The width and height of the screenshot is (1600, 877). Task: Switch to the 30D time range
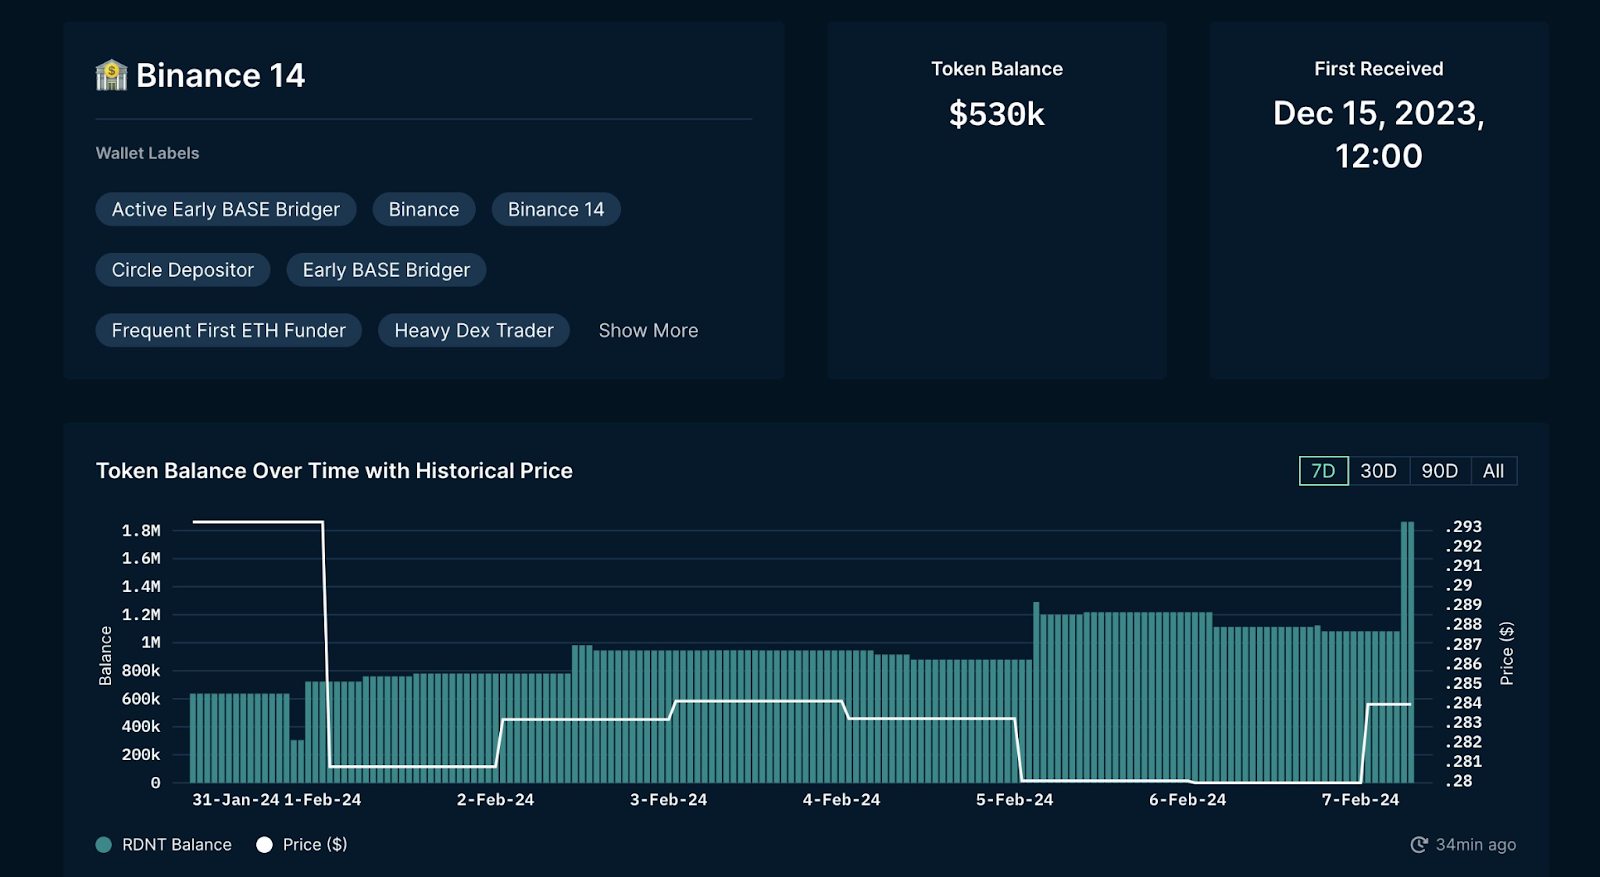[1378, 471]
